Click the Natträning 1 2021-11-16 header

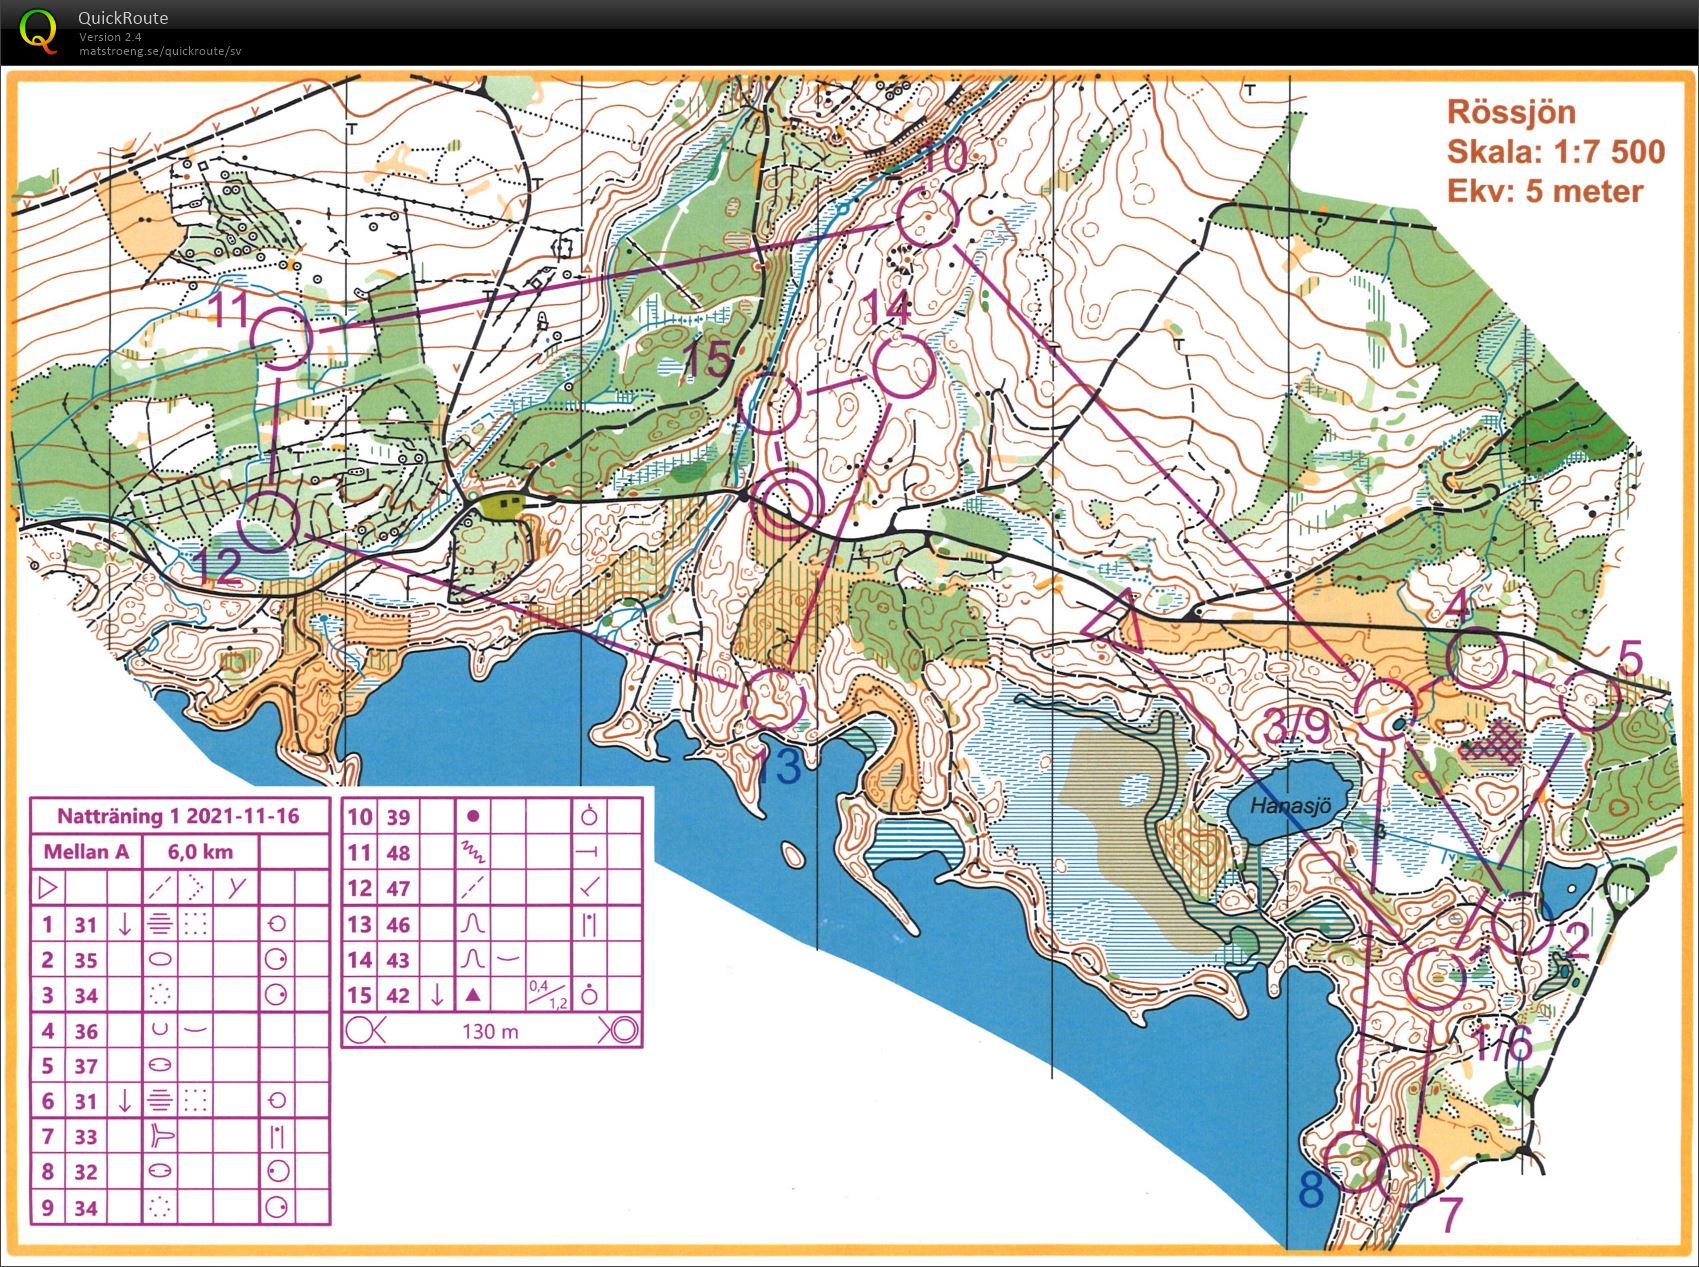point(179,816)
